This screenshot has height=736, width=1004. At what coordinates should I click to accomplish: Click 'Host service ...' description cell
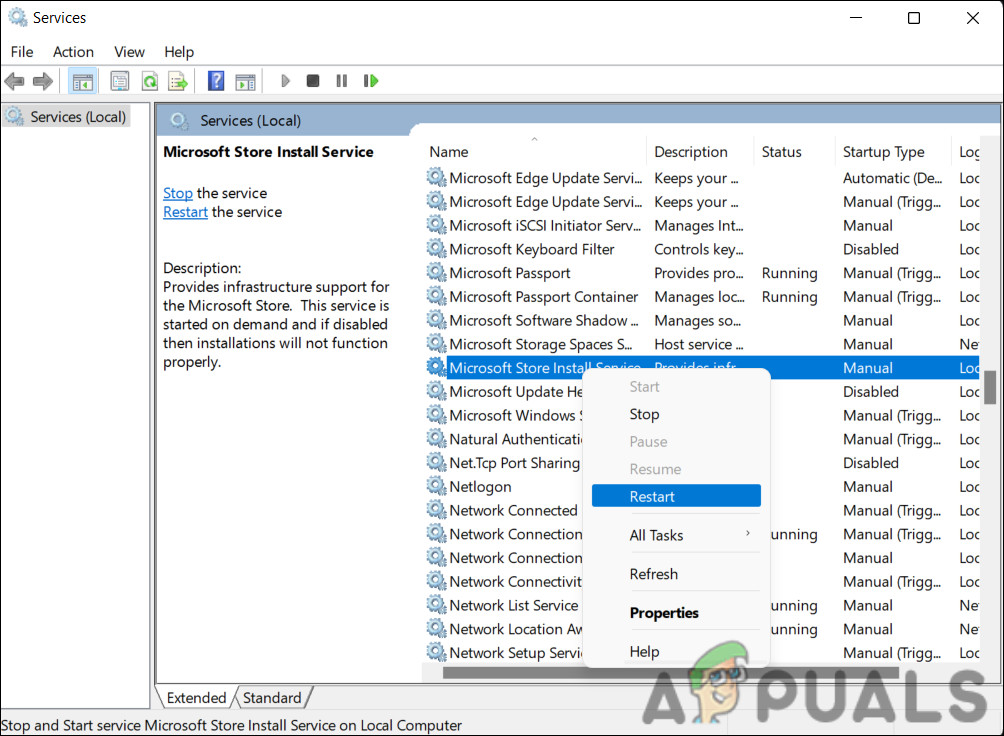point(698,344)
